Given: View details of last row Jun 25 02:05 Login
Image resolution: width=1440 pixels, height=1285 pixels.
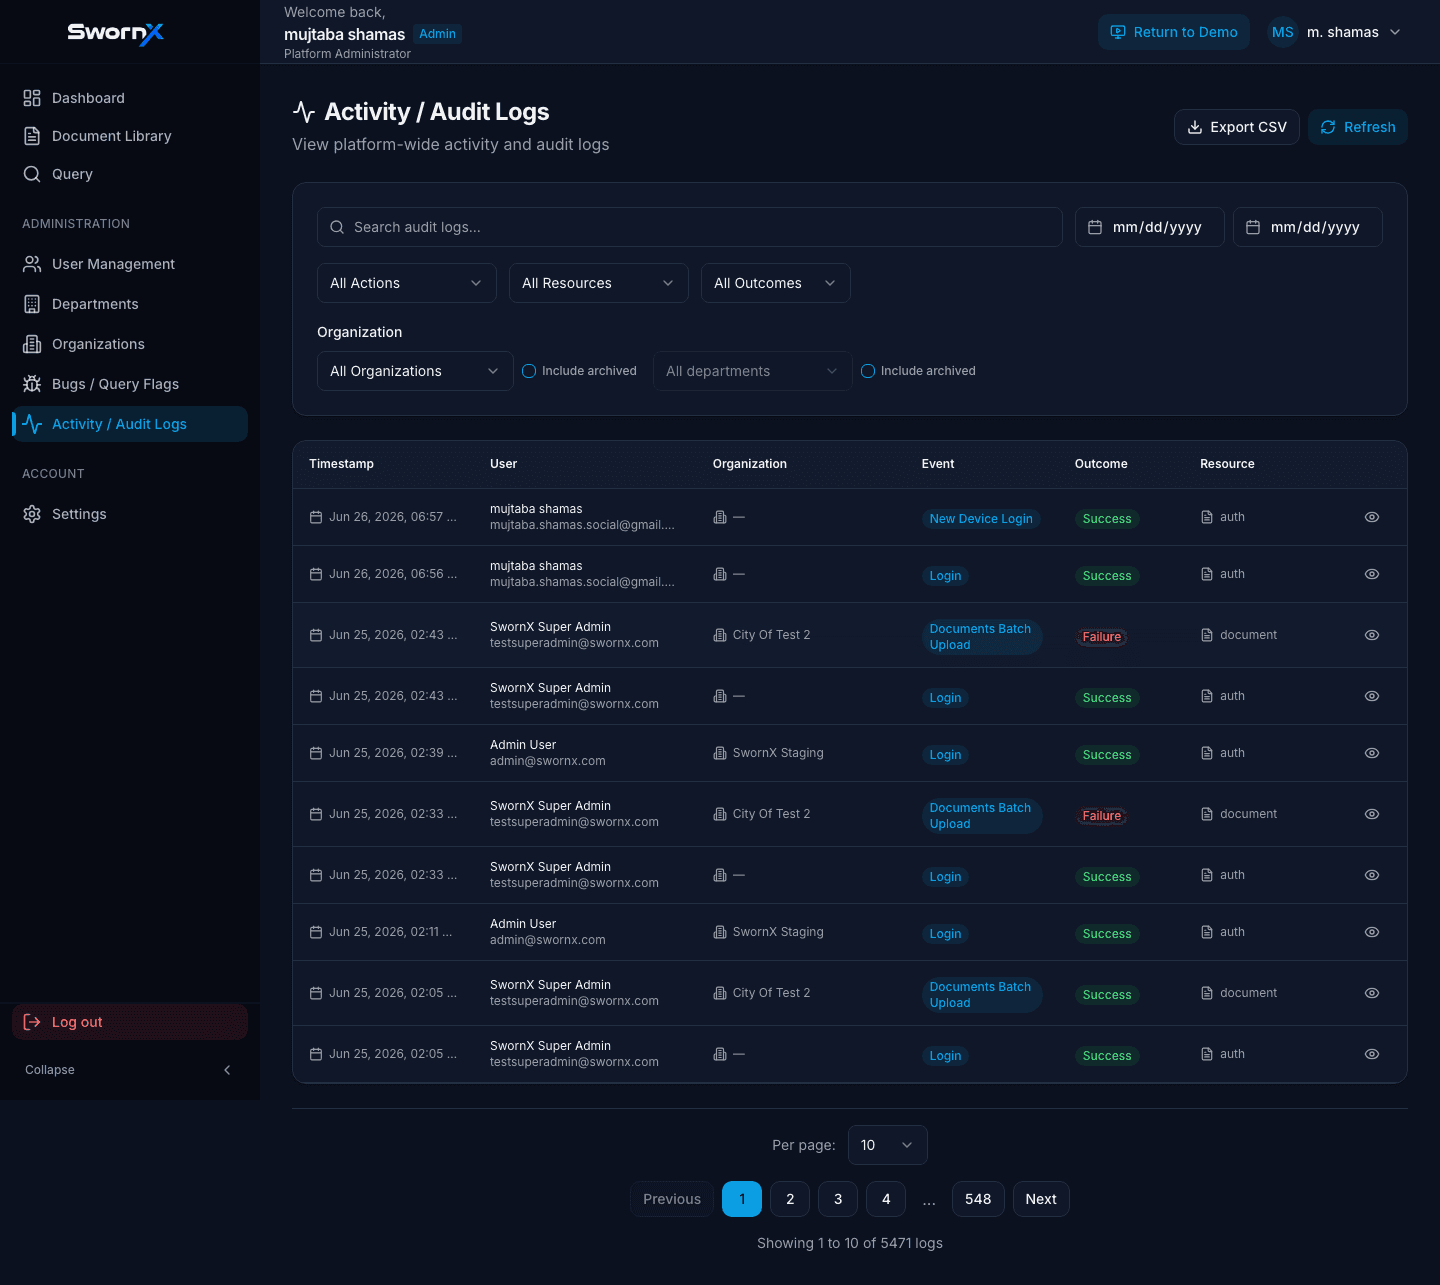Looking at the screenshot, I should [1372, 1054].
